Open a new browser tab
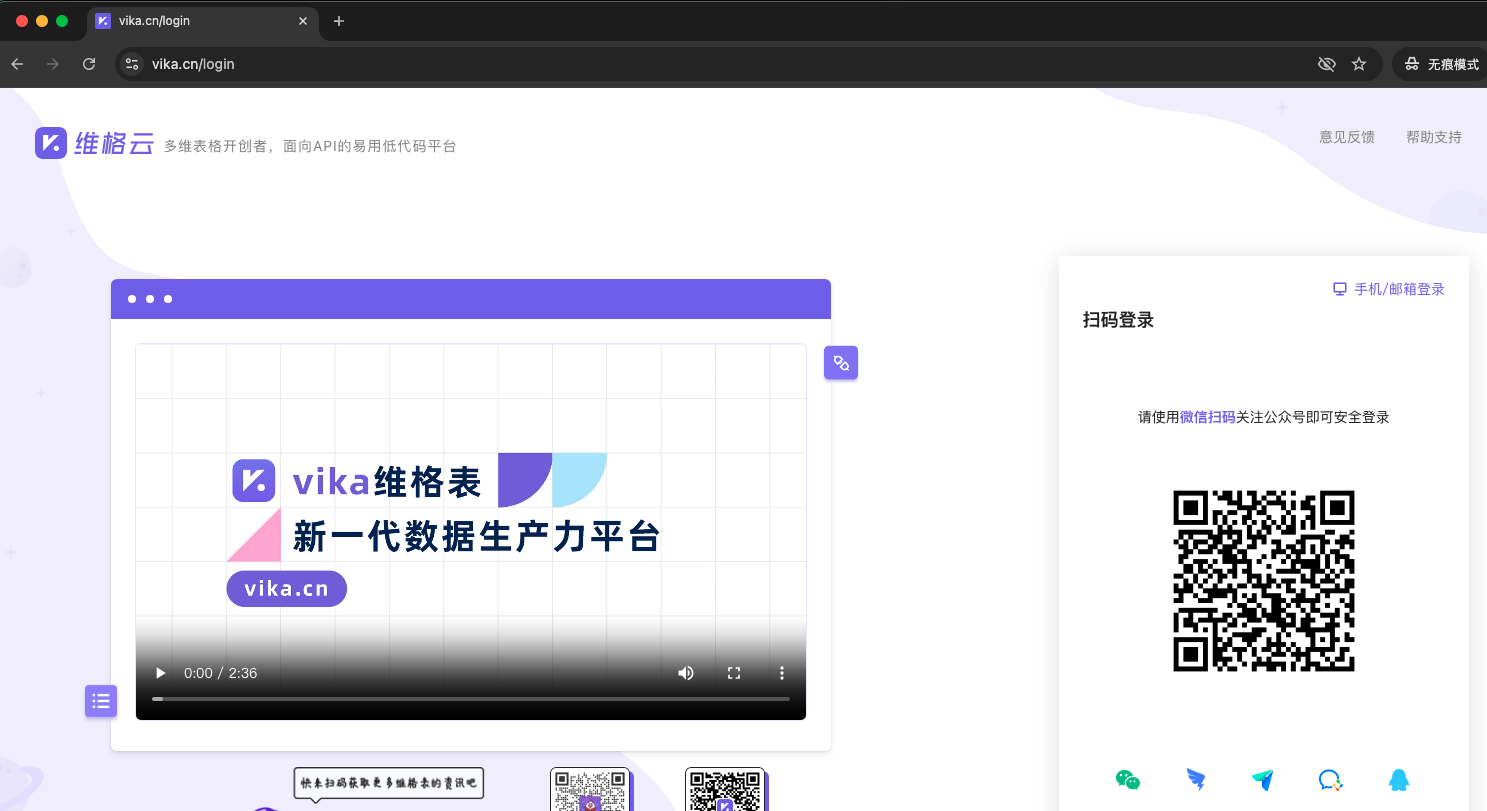The image size is (1487, 811). coord(339,21)
